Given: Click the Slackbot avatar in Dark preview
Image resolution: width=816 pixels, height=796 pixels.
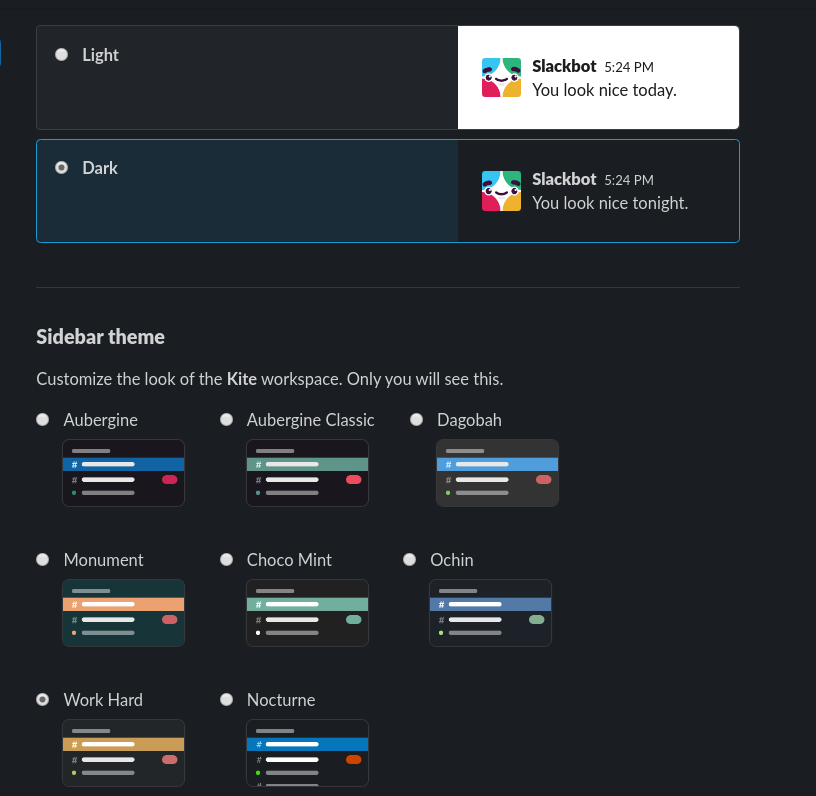Looking at the screenshot, I should (501, 191).
